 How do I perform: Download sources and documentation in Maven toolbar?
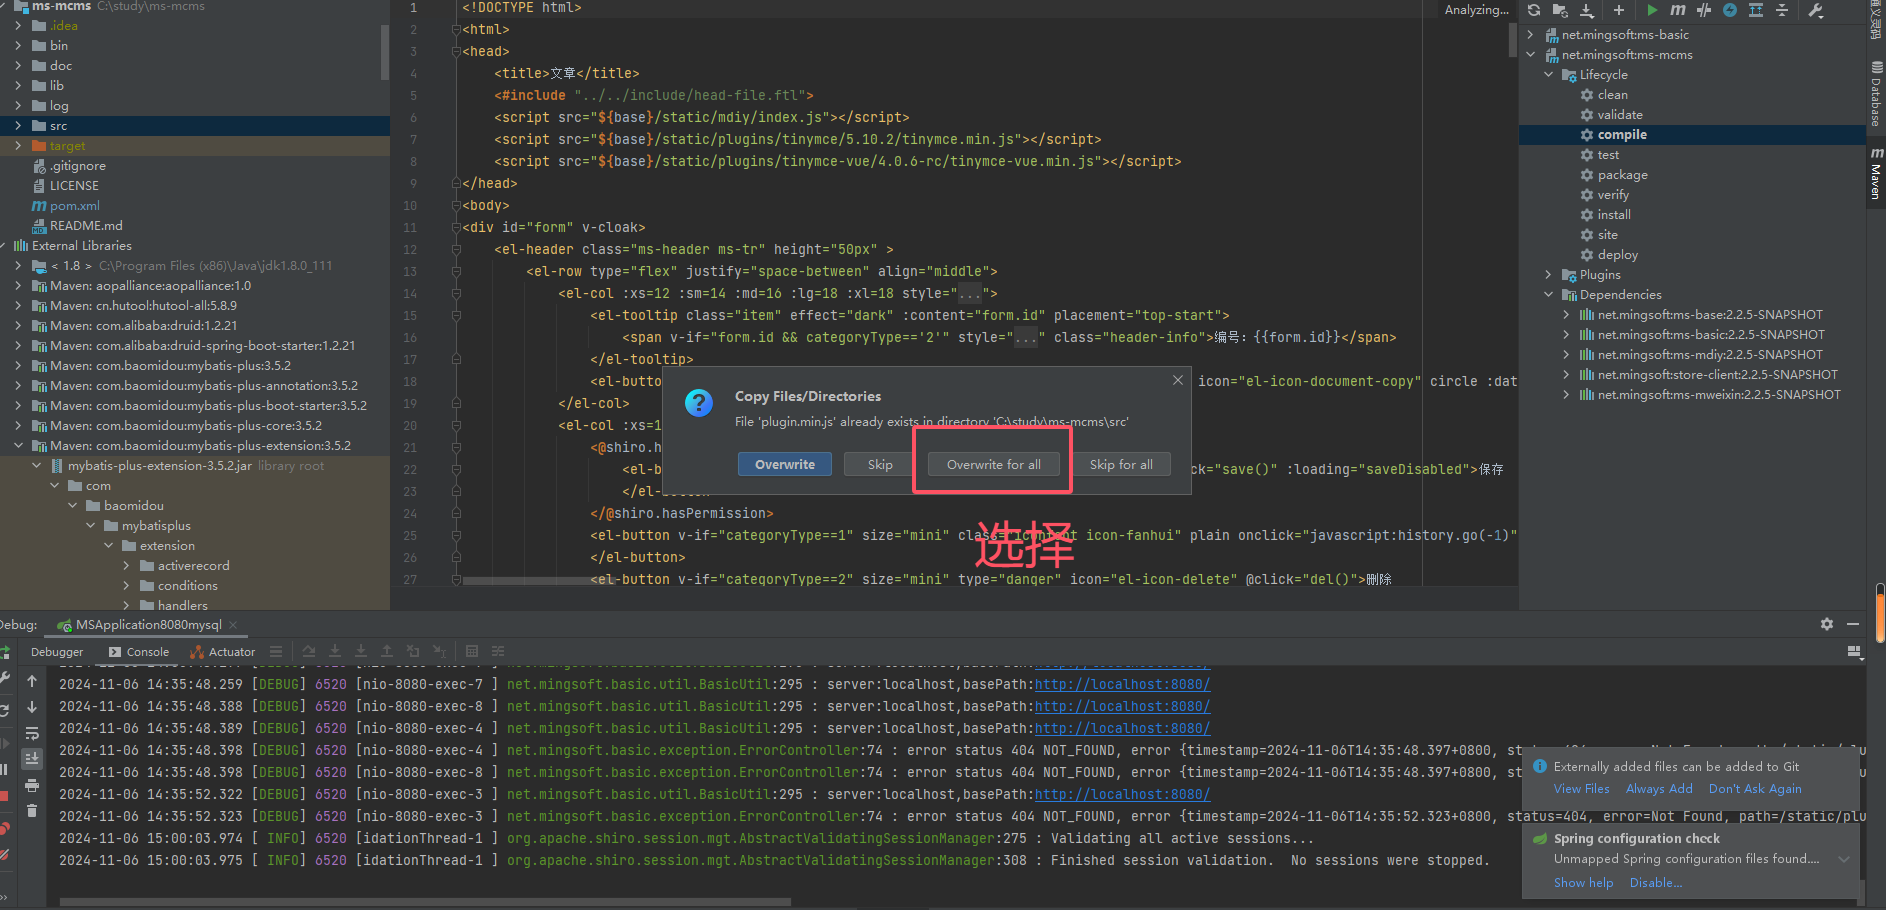click(x=1587, y=10)
